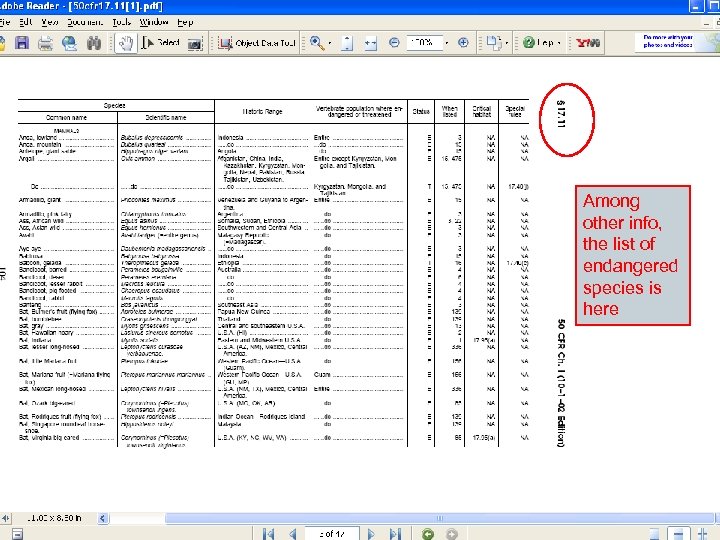Click the horizontal scrollbar left arrow
The image size is (720, 540).
(102, 518)
